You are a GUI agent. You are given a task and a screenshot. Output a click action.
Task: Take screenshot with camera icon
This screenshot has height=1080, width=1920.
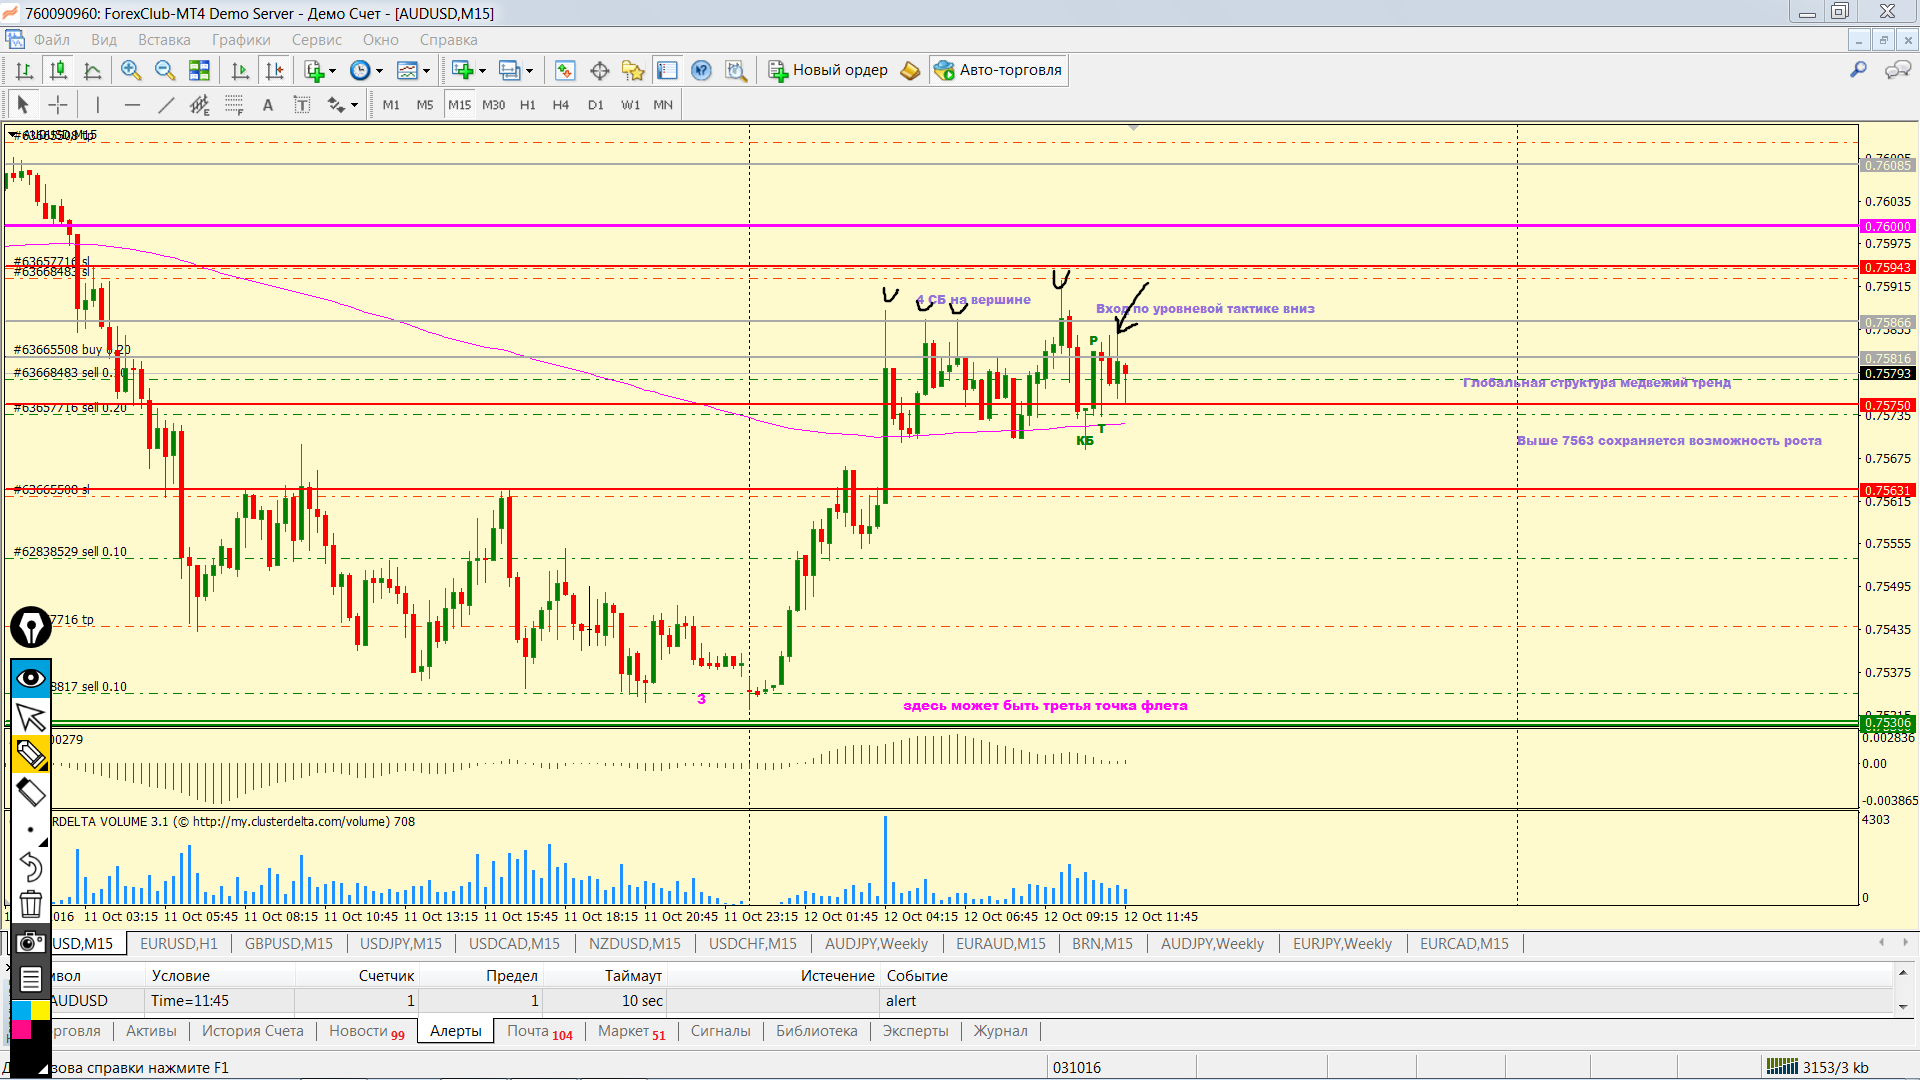31,942
